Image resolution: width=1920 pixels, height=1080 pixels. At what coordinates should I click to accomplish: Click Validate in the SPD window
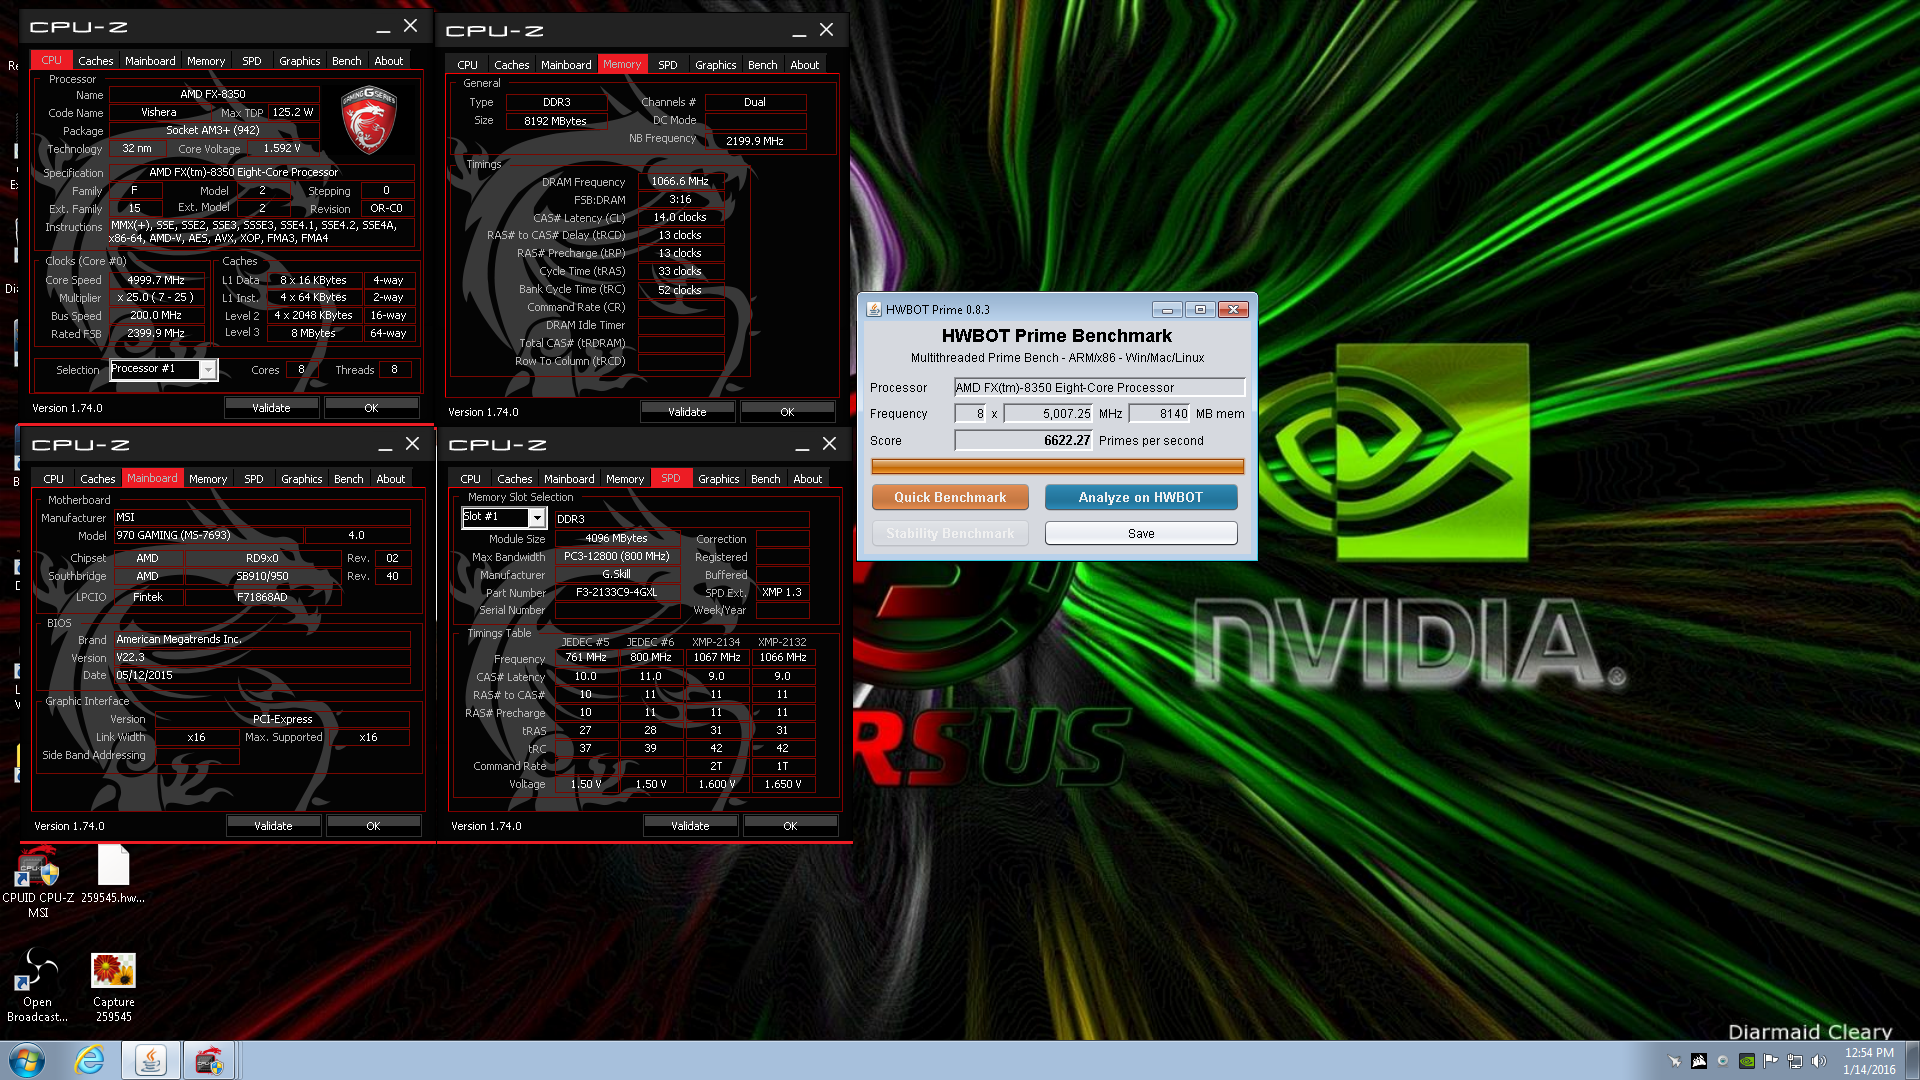click(x=690, y=826)
